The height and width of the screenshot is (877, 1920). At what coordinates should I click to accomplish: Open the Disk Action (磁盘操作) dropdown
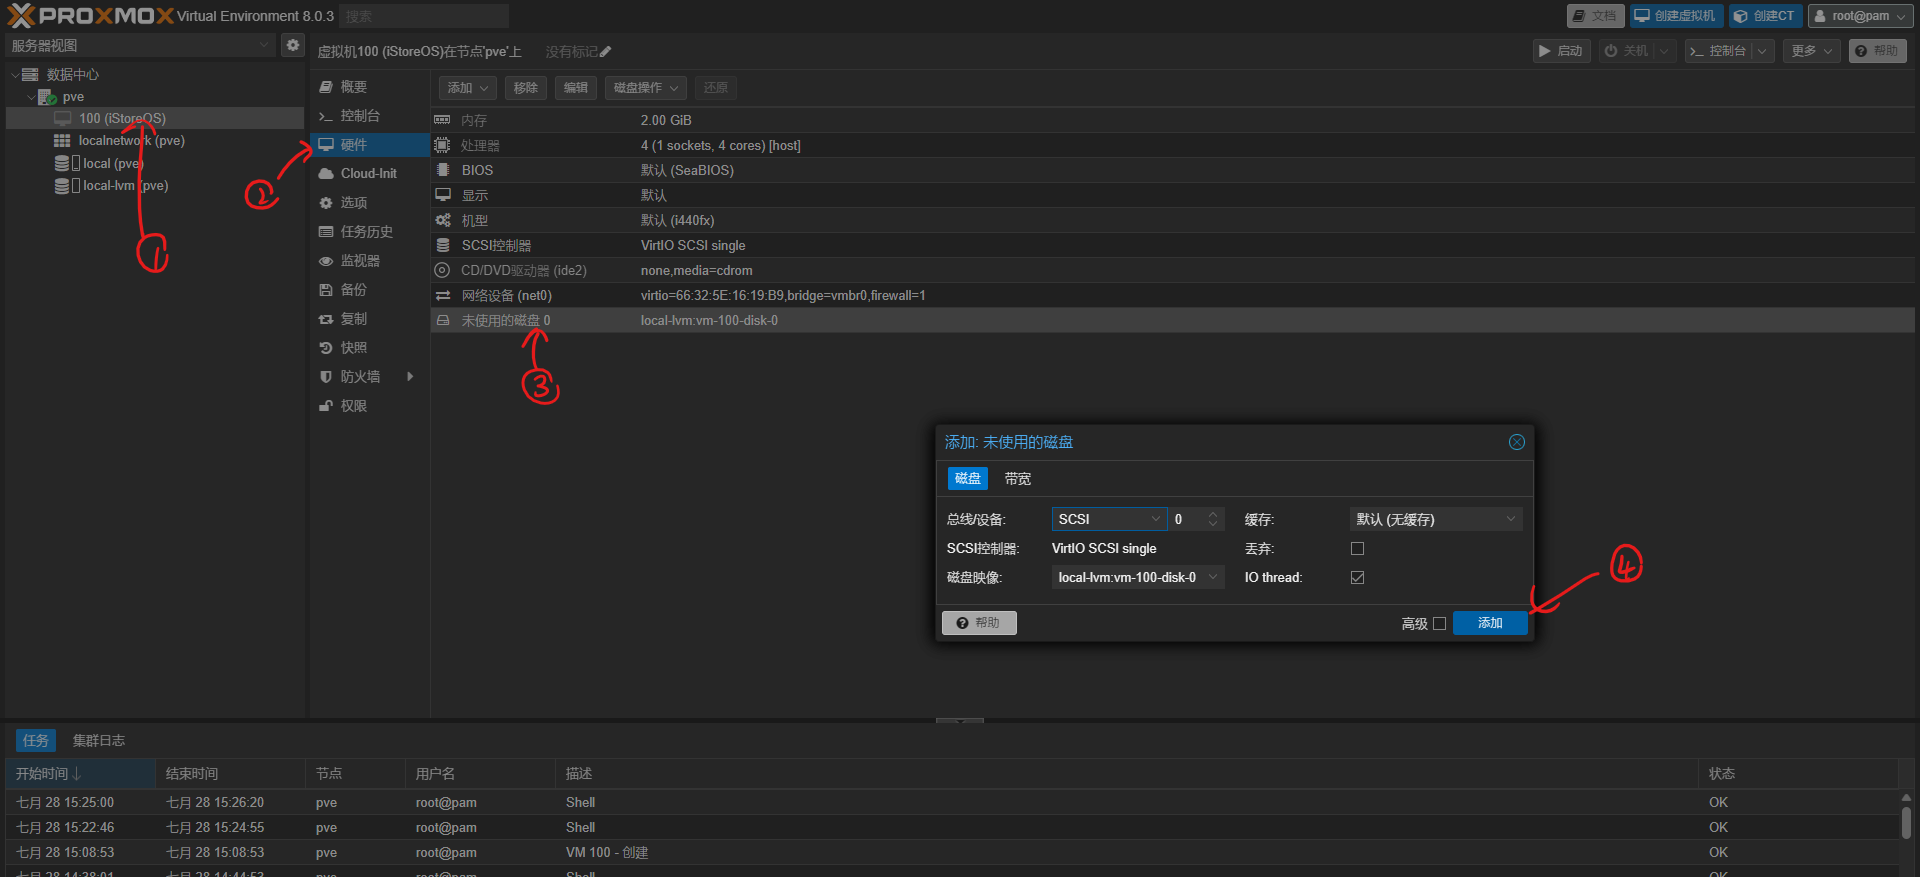coord(645,88)
